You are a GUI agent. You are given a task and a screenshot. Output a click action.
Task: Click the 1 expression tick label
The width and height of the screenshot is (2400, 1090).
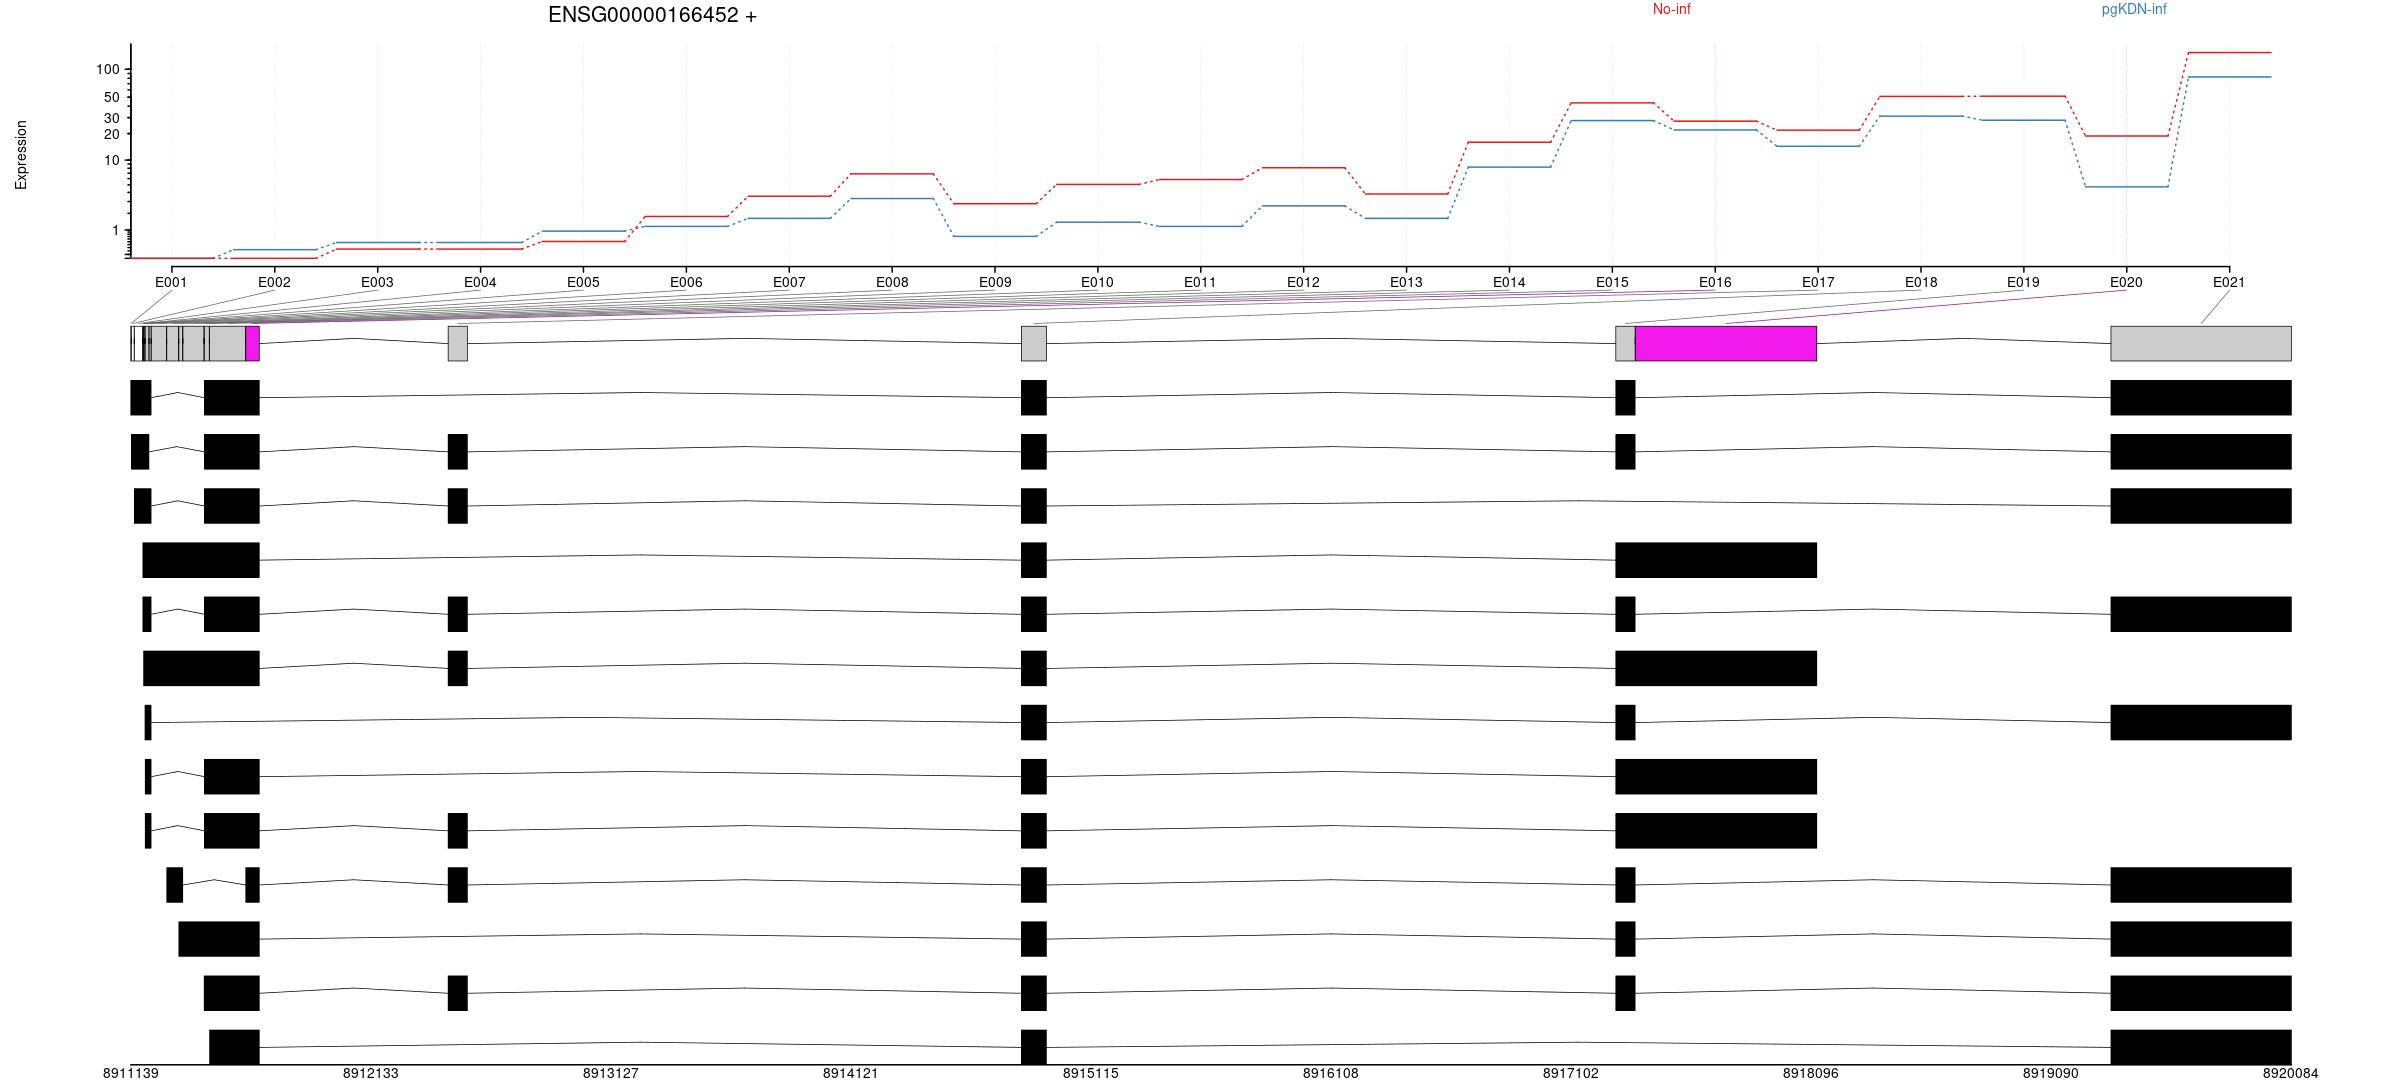coord(115,230)
